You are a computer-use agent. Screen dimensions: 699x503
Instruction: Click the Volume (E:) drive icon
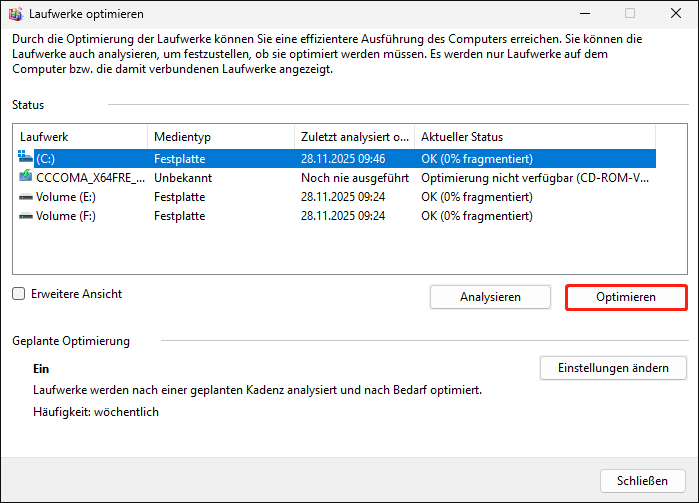(x=26, y=197)
